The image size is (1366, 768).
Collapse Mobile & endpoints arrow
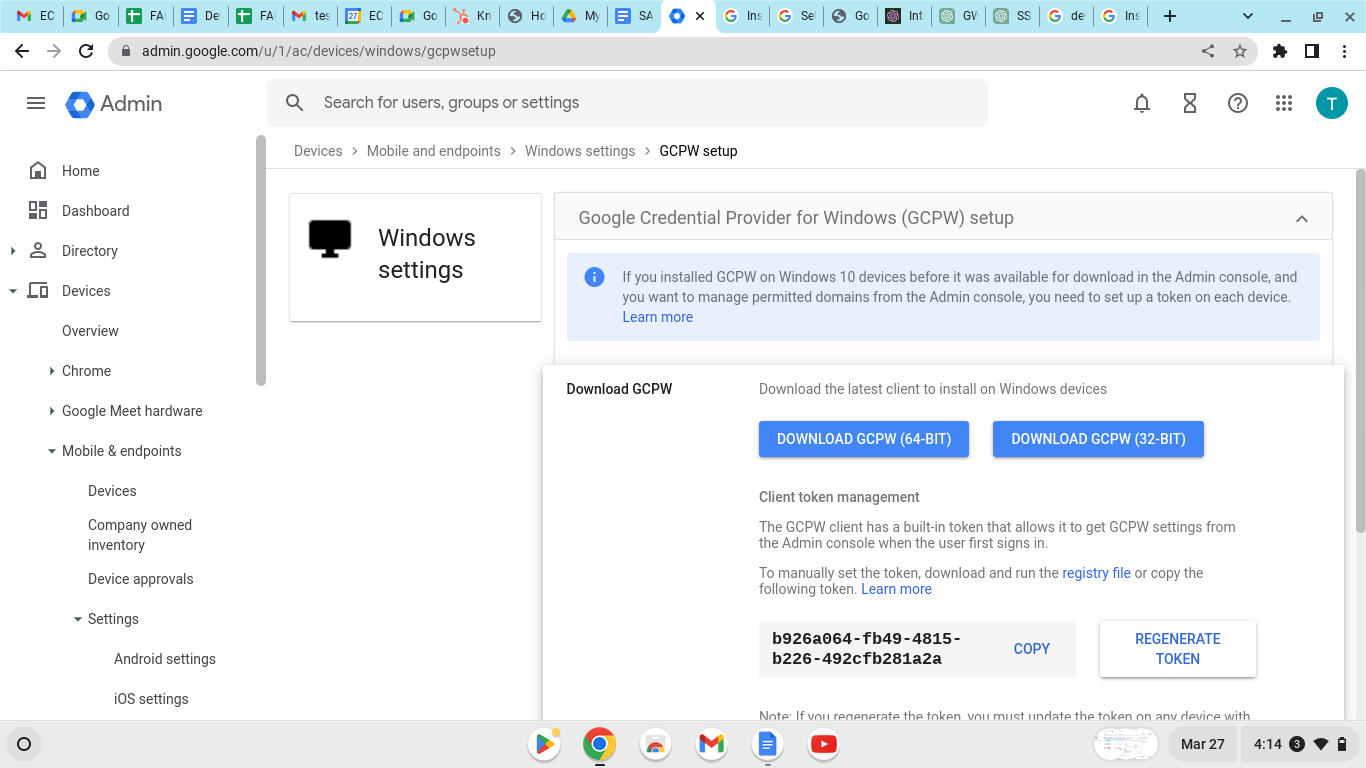coord(52,451)
